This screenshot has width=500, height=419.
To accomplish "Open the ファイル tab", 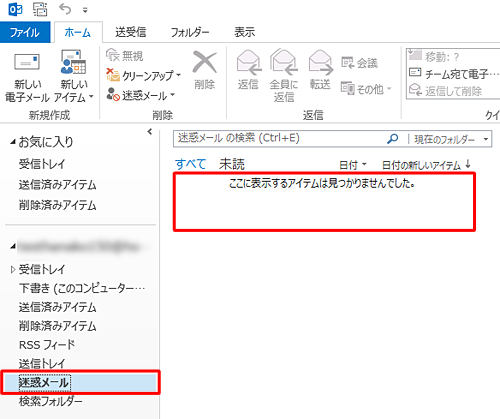I will [x=25, y=32].
